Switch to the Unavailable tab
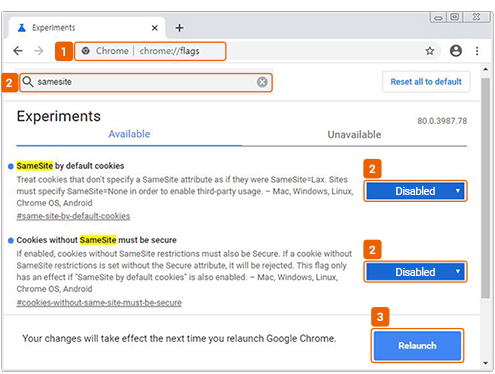495x374 pixels. tap(354, 135)
